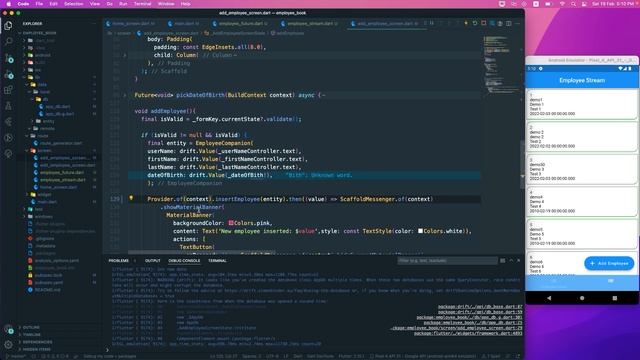The width and height of the screenshot is (640, 360).
Task: Open macOS Spotlight search in the menu bar
Action: [x=573, y=4]
